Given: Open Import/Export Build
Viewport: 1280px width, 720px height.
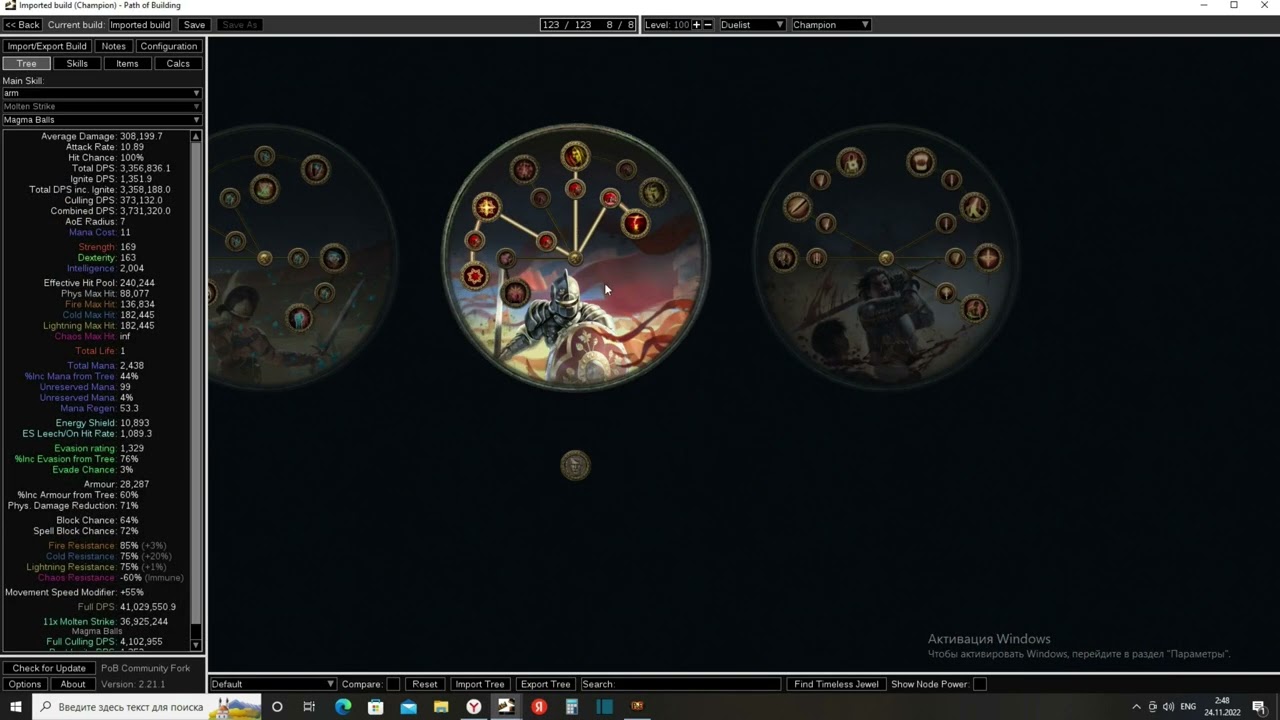Looking at the screenshot, I should (47, 46).
